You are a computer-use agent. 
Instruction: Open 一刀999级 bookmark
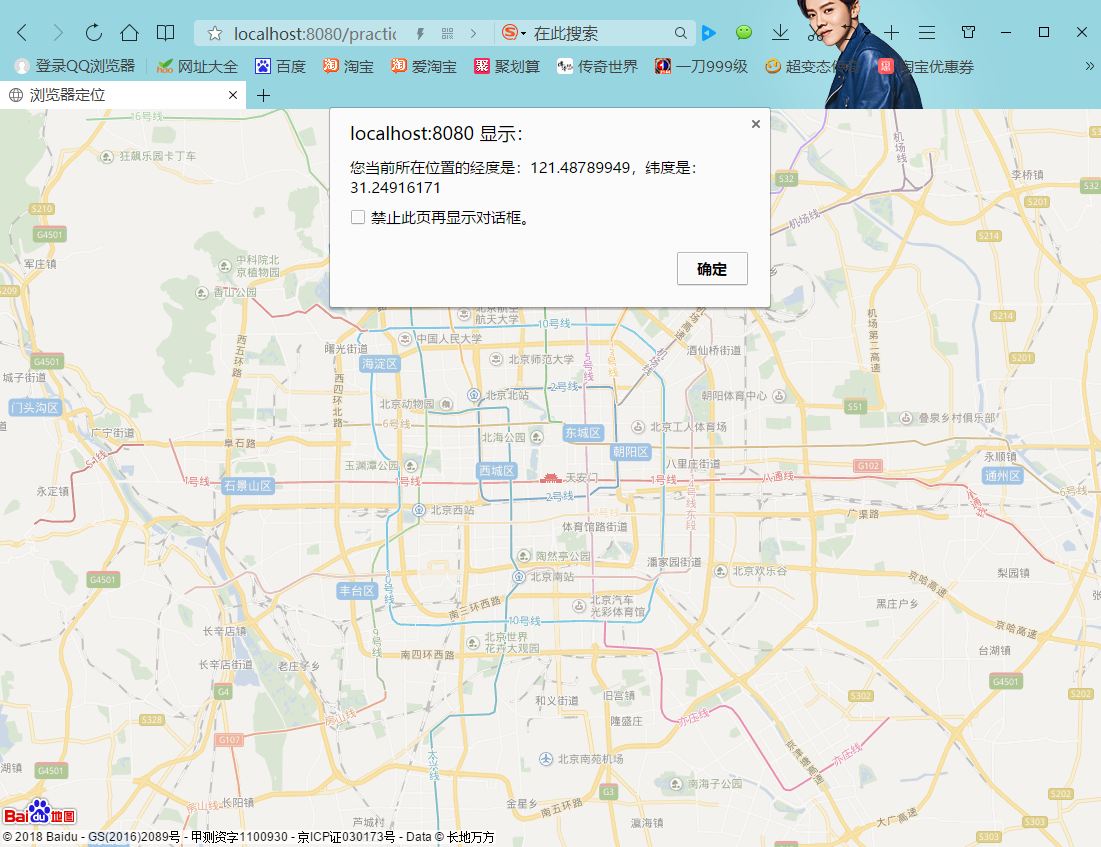click(x=701, y=67)
